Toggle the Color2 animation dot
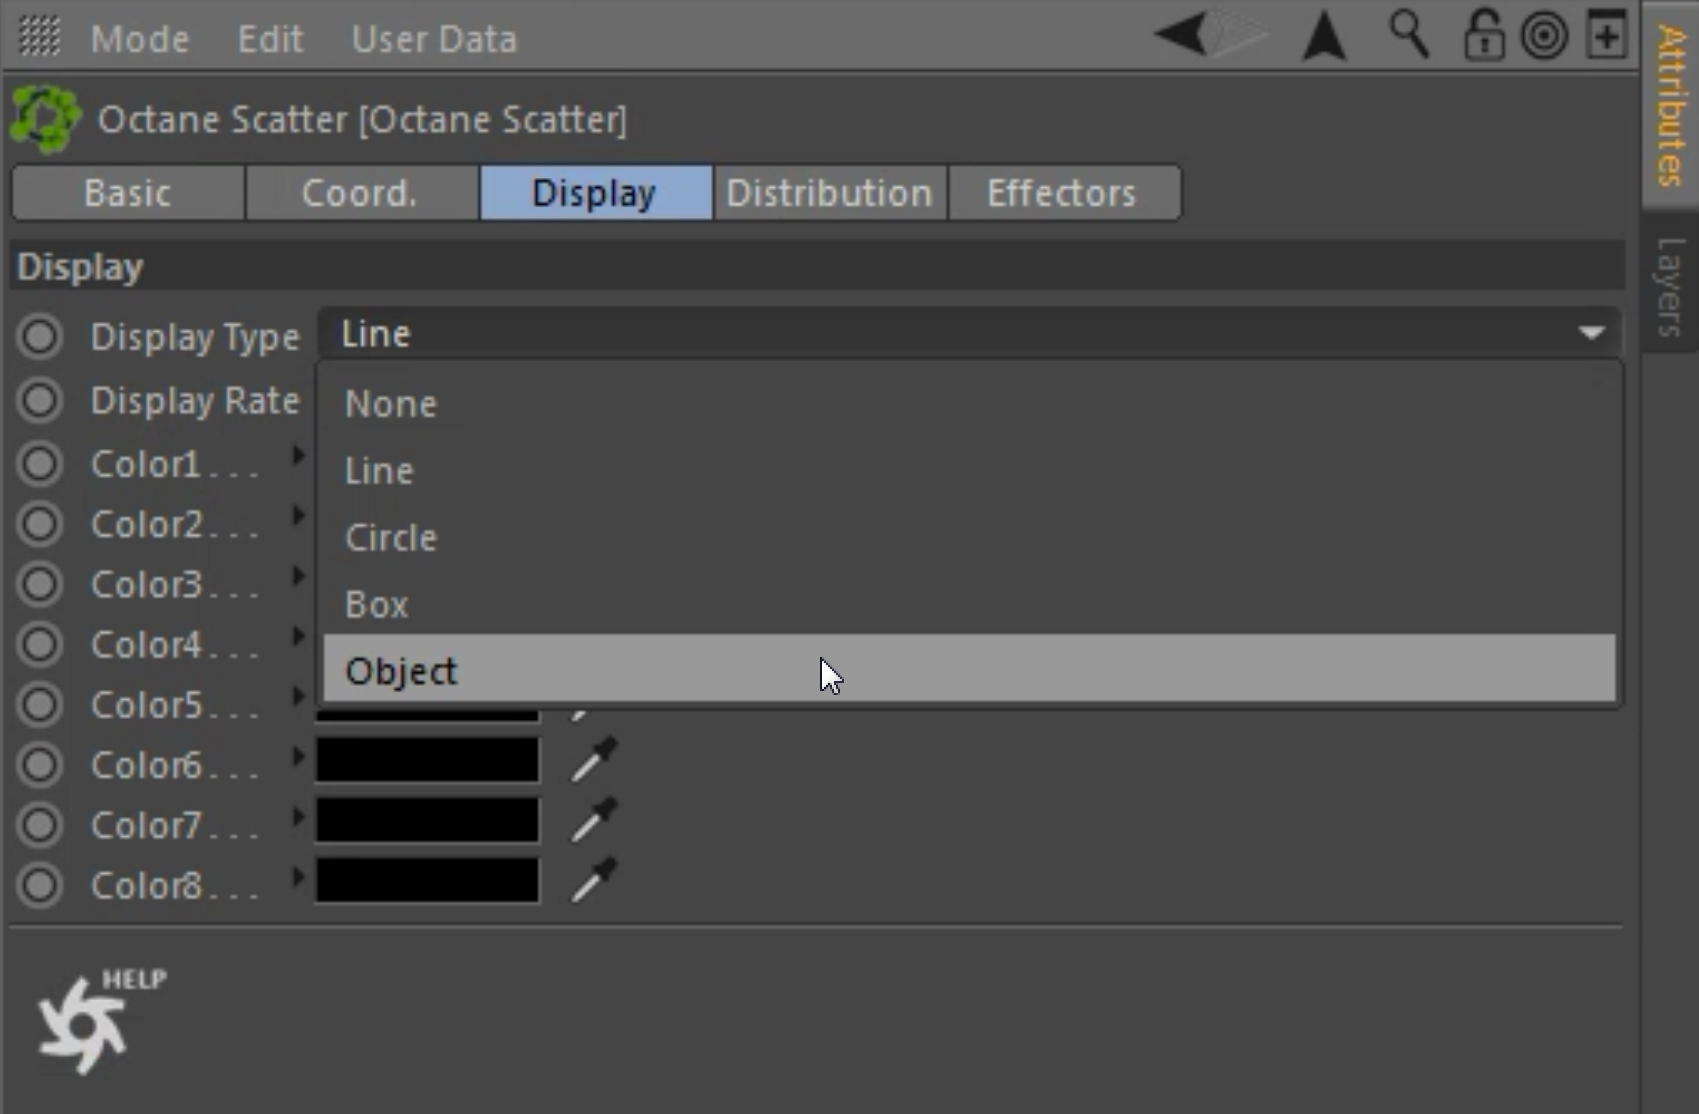Screen dimensions: 1699x1114 click(40, 524)
